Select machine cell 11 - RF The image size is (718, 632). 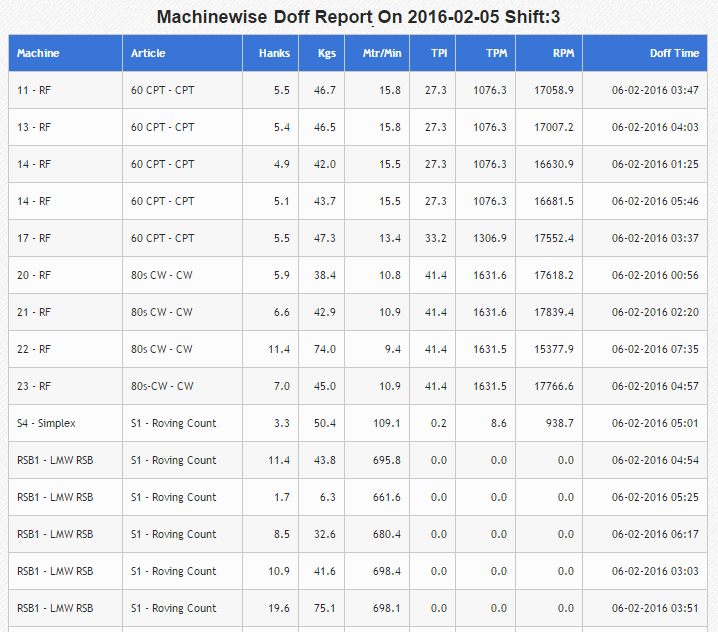[x=34, y=90]
